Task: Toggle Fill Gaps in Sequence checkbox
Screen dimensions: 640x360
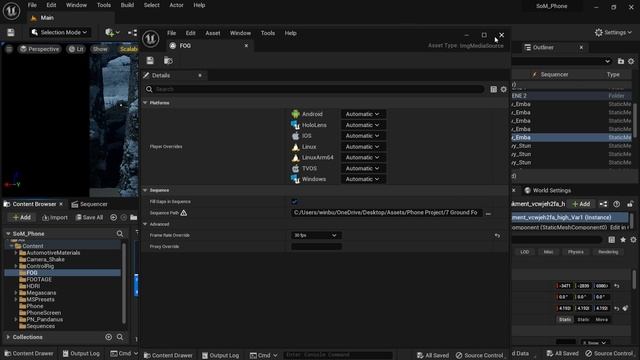Action: 294,202
